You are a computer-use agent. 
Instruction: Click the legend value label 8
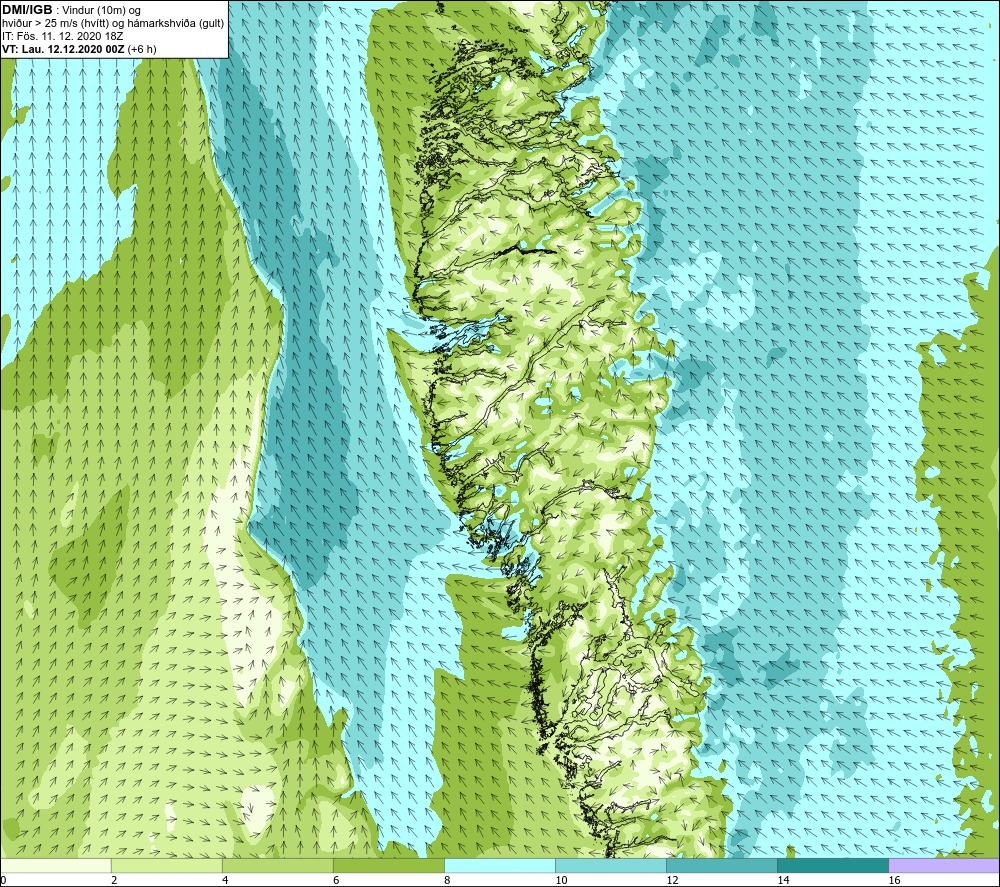tap(447, 880)
